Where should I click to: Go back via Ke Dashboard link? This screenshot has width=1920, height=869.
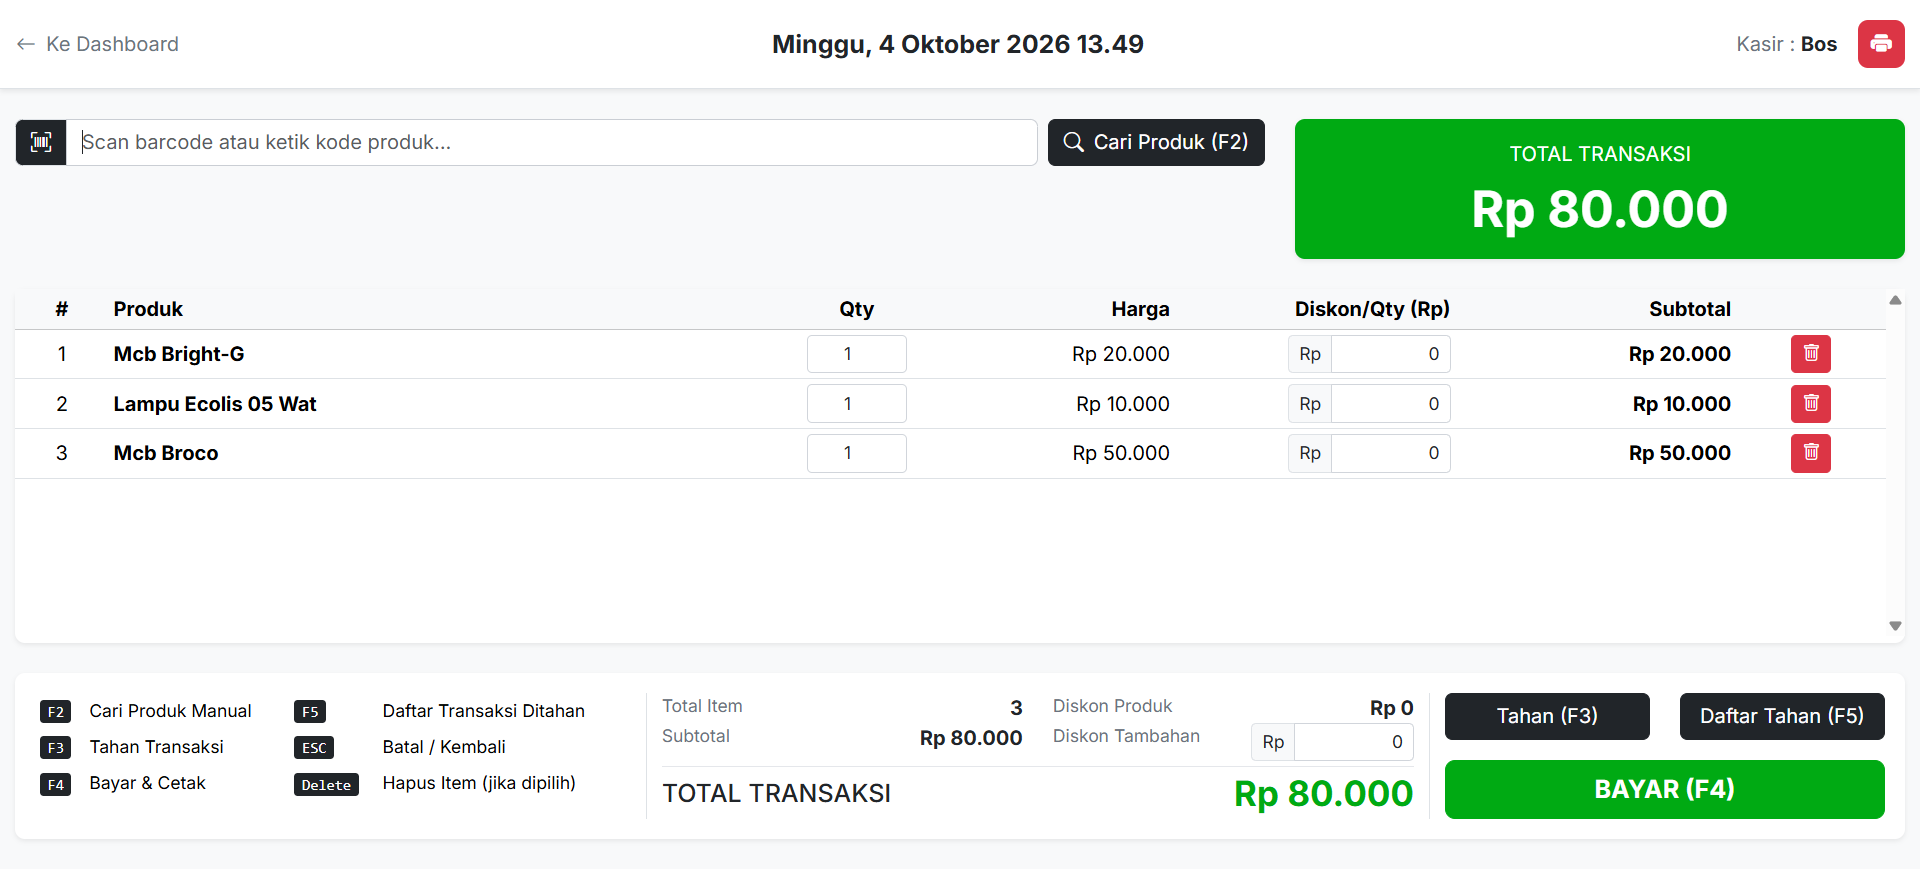click(x=98, y=44)
